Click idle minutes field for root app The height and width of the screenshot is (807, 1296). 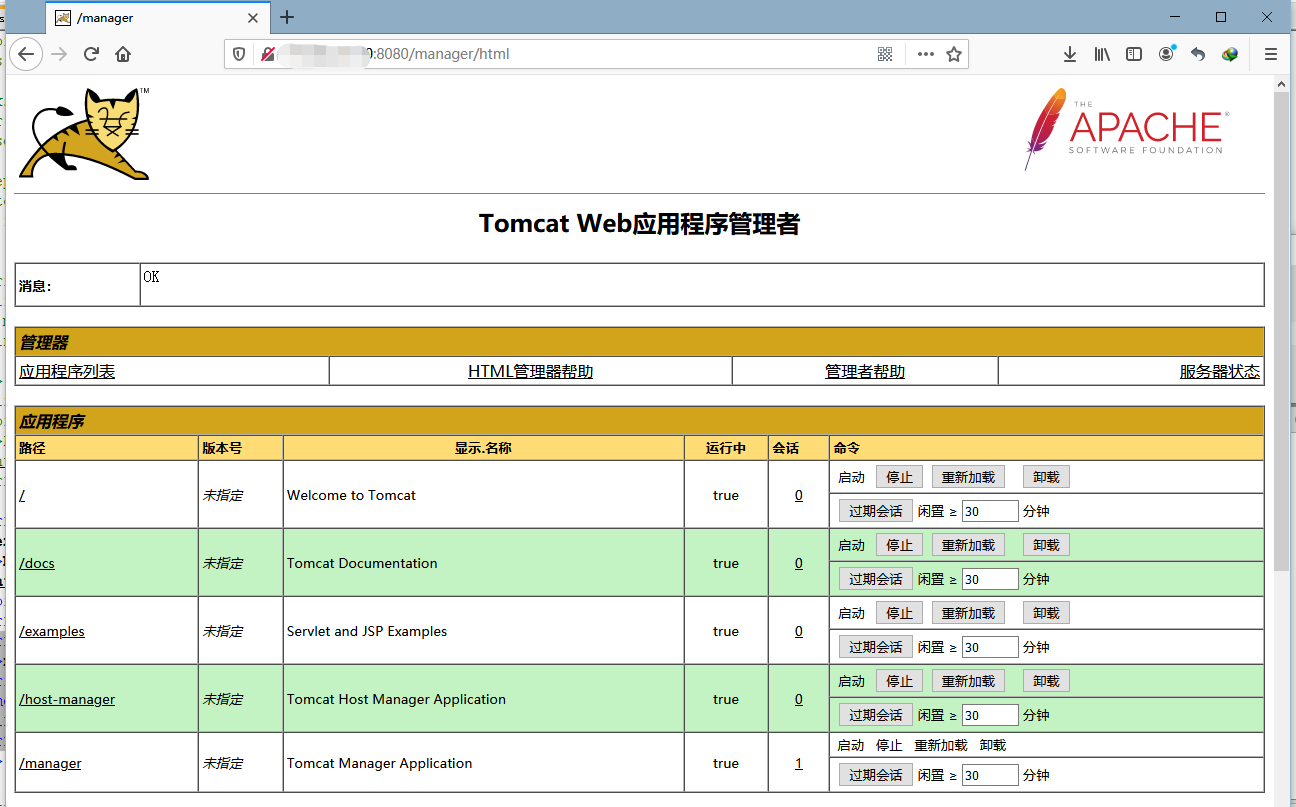(x=990, y=511)
